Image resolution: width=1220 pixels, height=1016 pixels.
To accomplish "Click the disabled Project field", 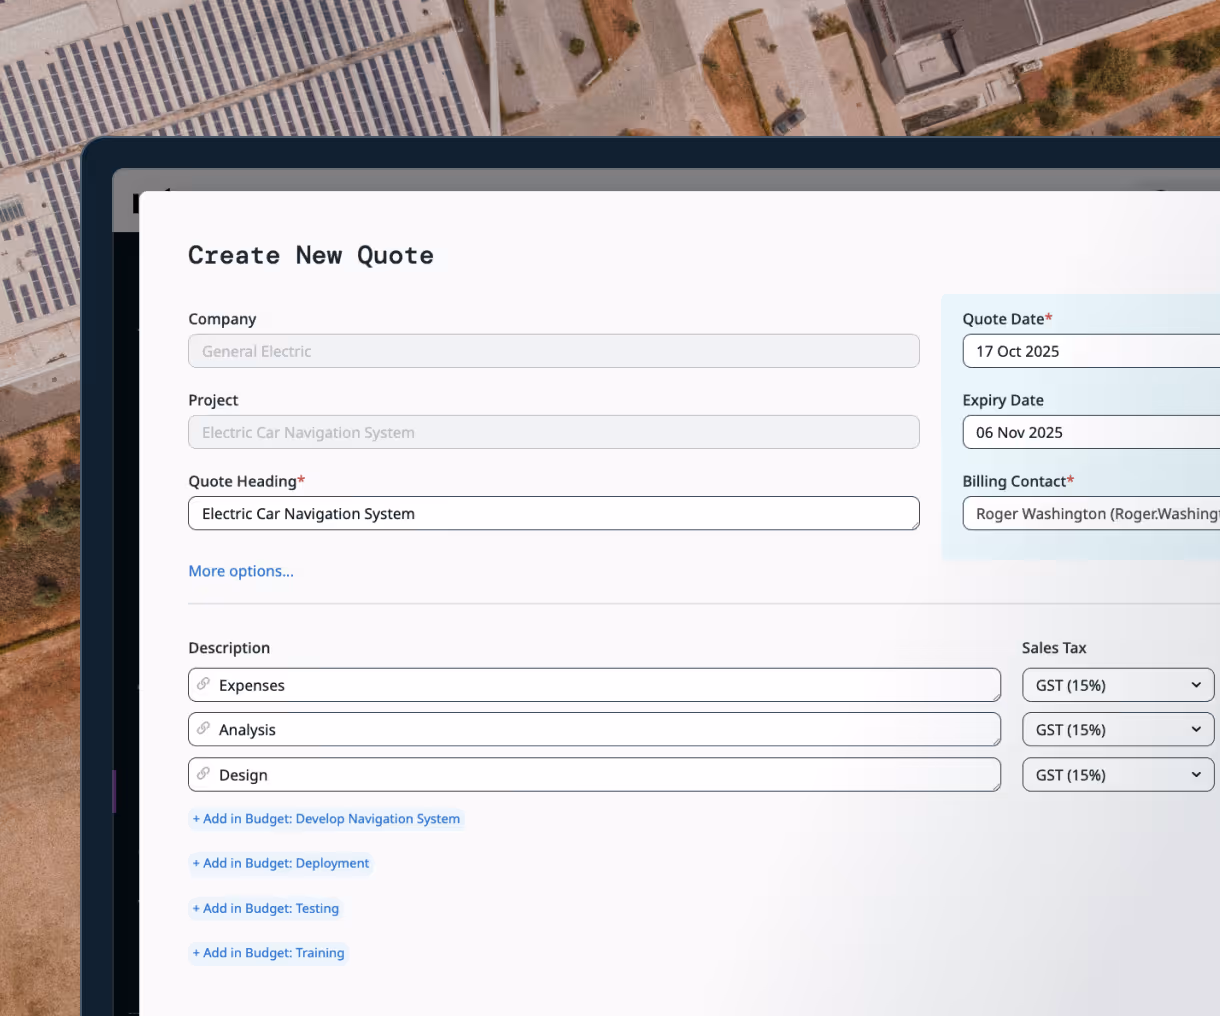I will (554, 432).
